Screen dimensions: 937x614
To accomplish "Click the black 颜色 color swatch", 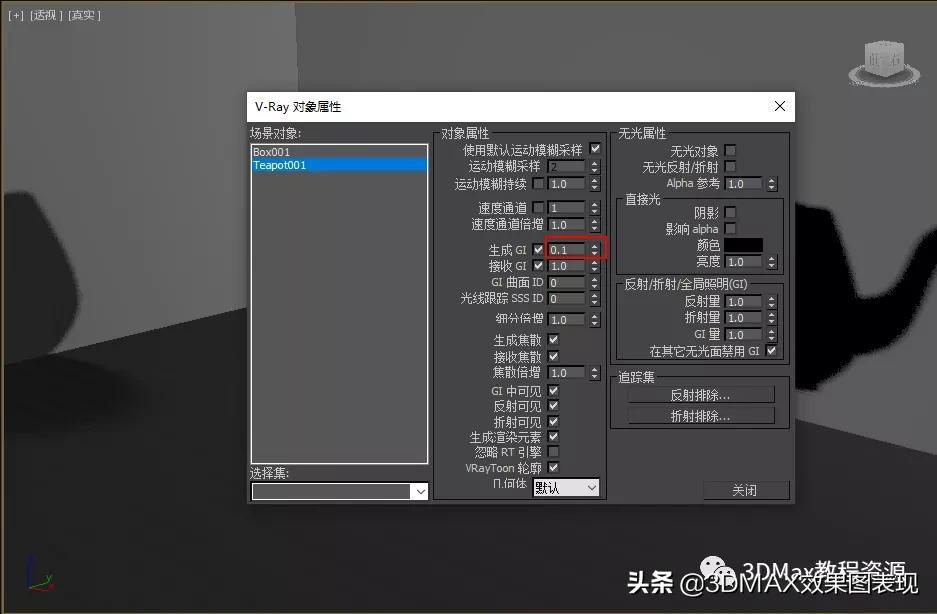I will (743, 245).
